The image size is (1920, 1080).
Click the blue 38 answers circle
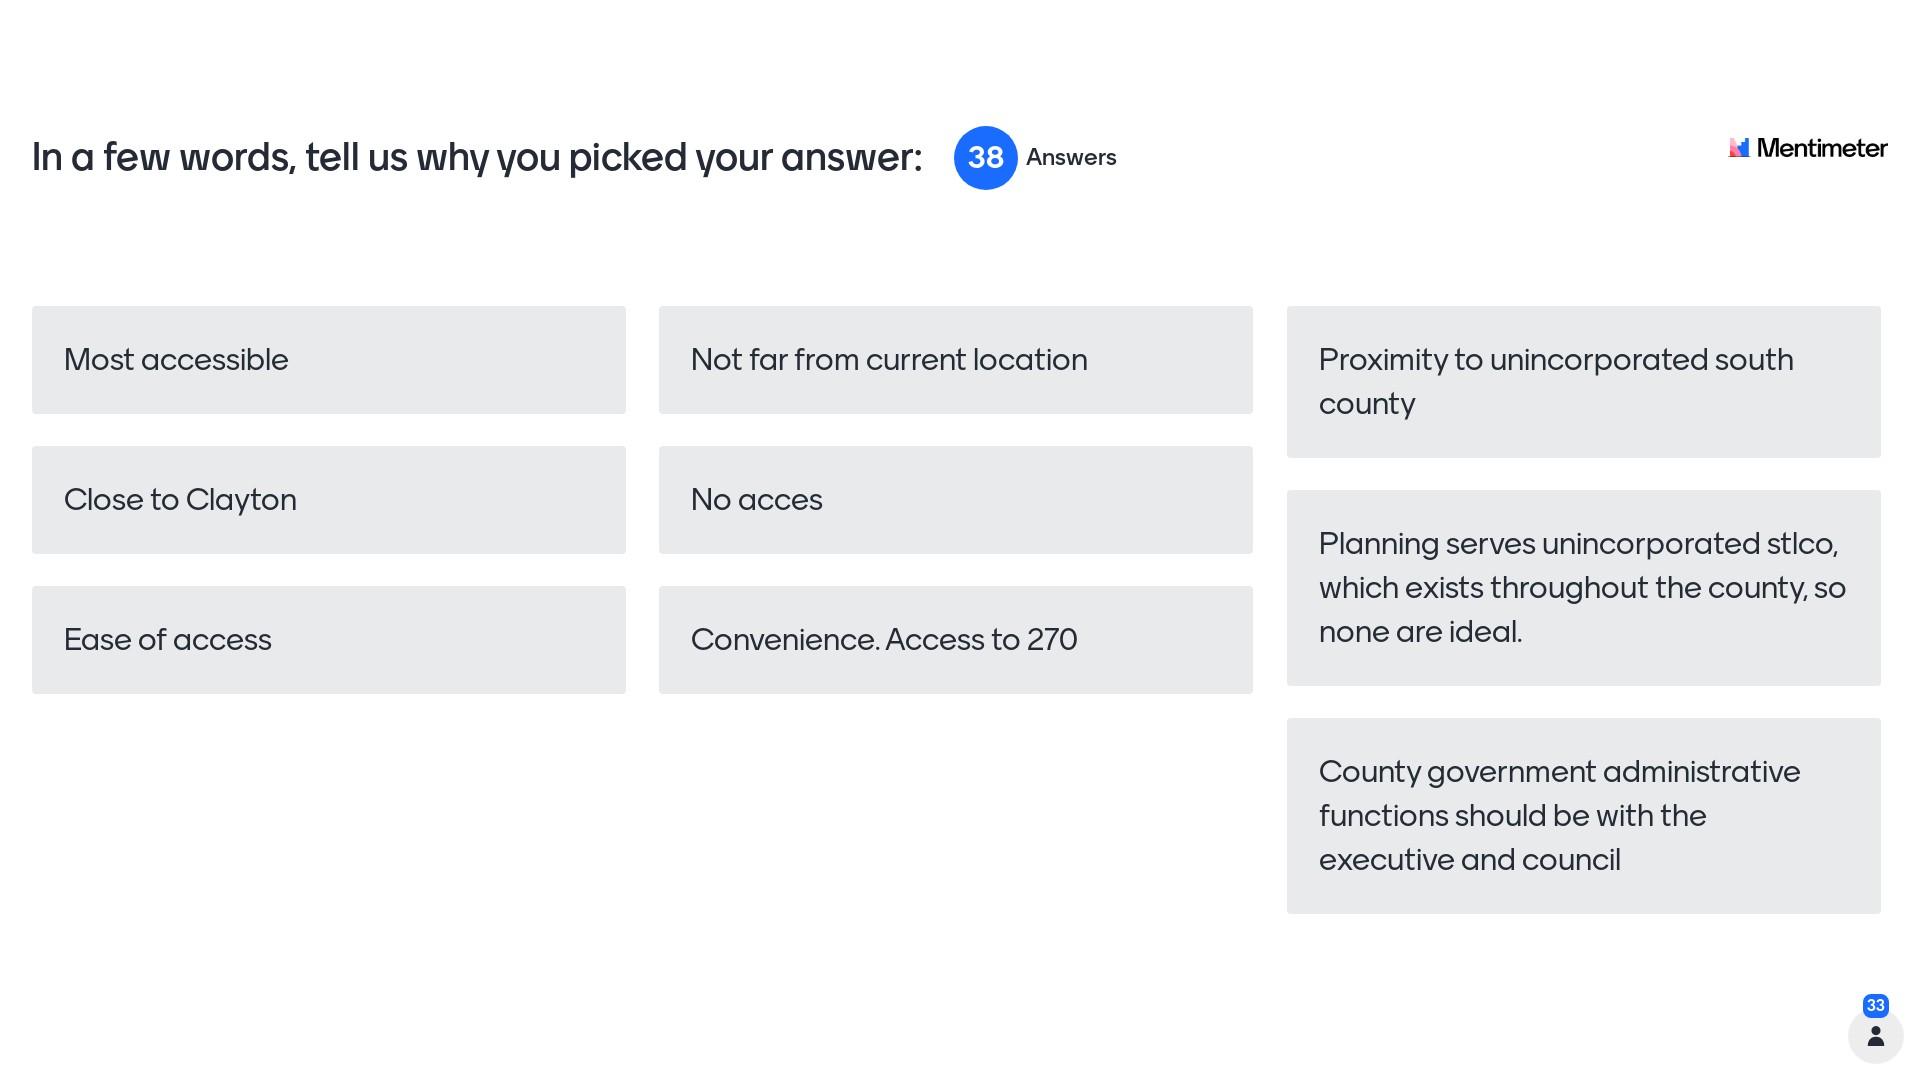pos(985,158)
